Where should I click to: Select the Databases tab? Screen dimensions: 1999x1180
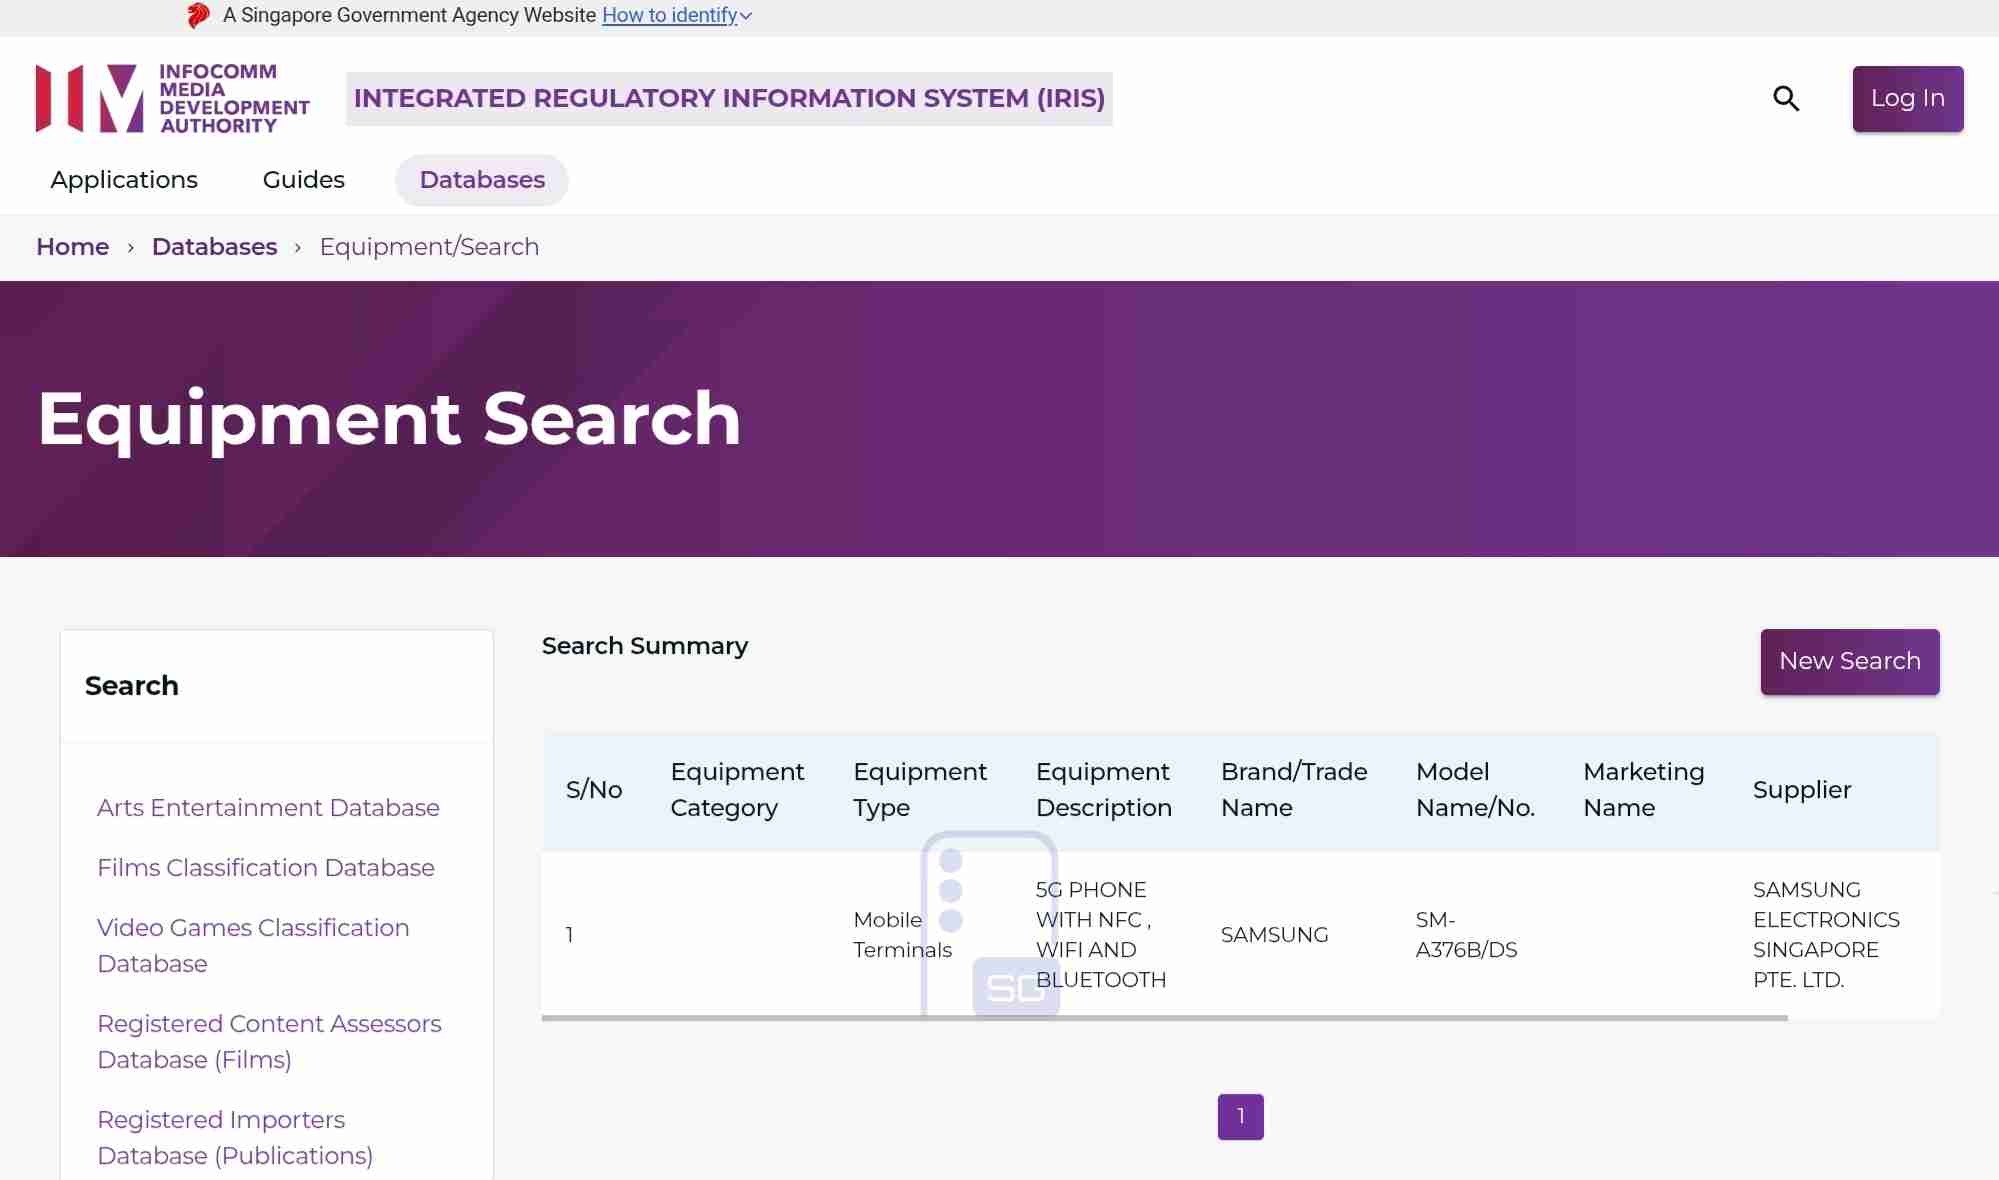[482, 180]
